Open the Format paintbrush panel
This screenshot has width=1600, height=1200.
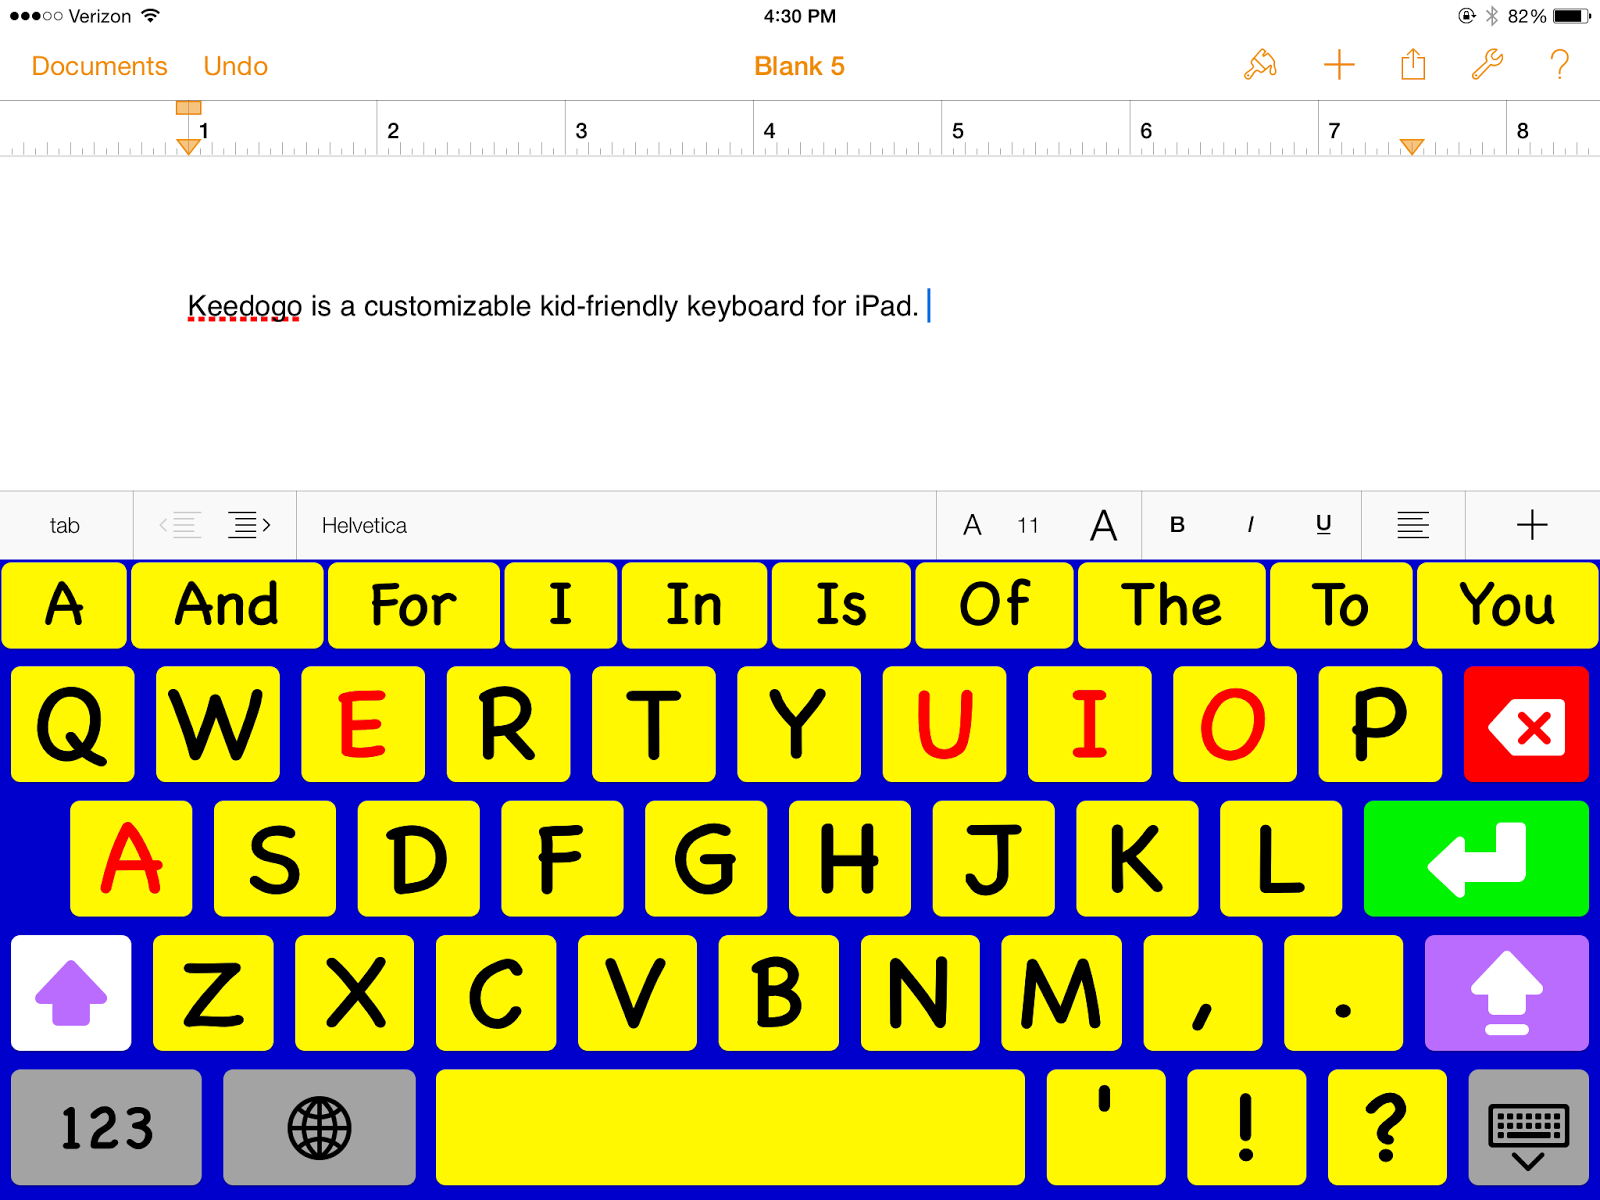1260,64
